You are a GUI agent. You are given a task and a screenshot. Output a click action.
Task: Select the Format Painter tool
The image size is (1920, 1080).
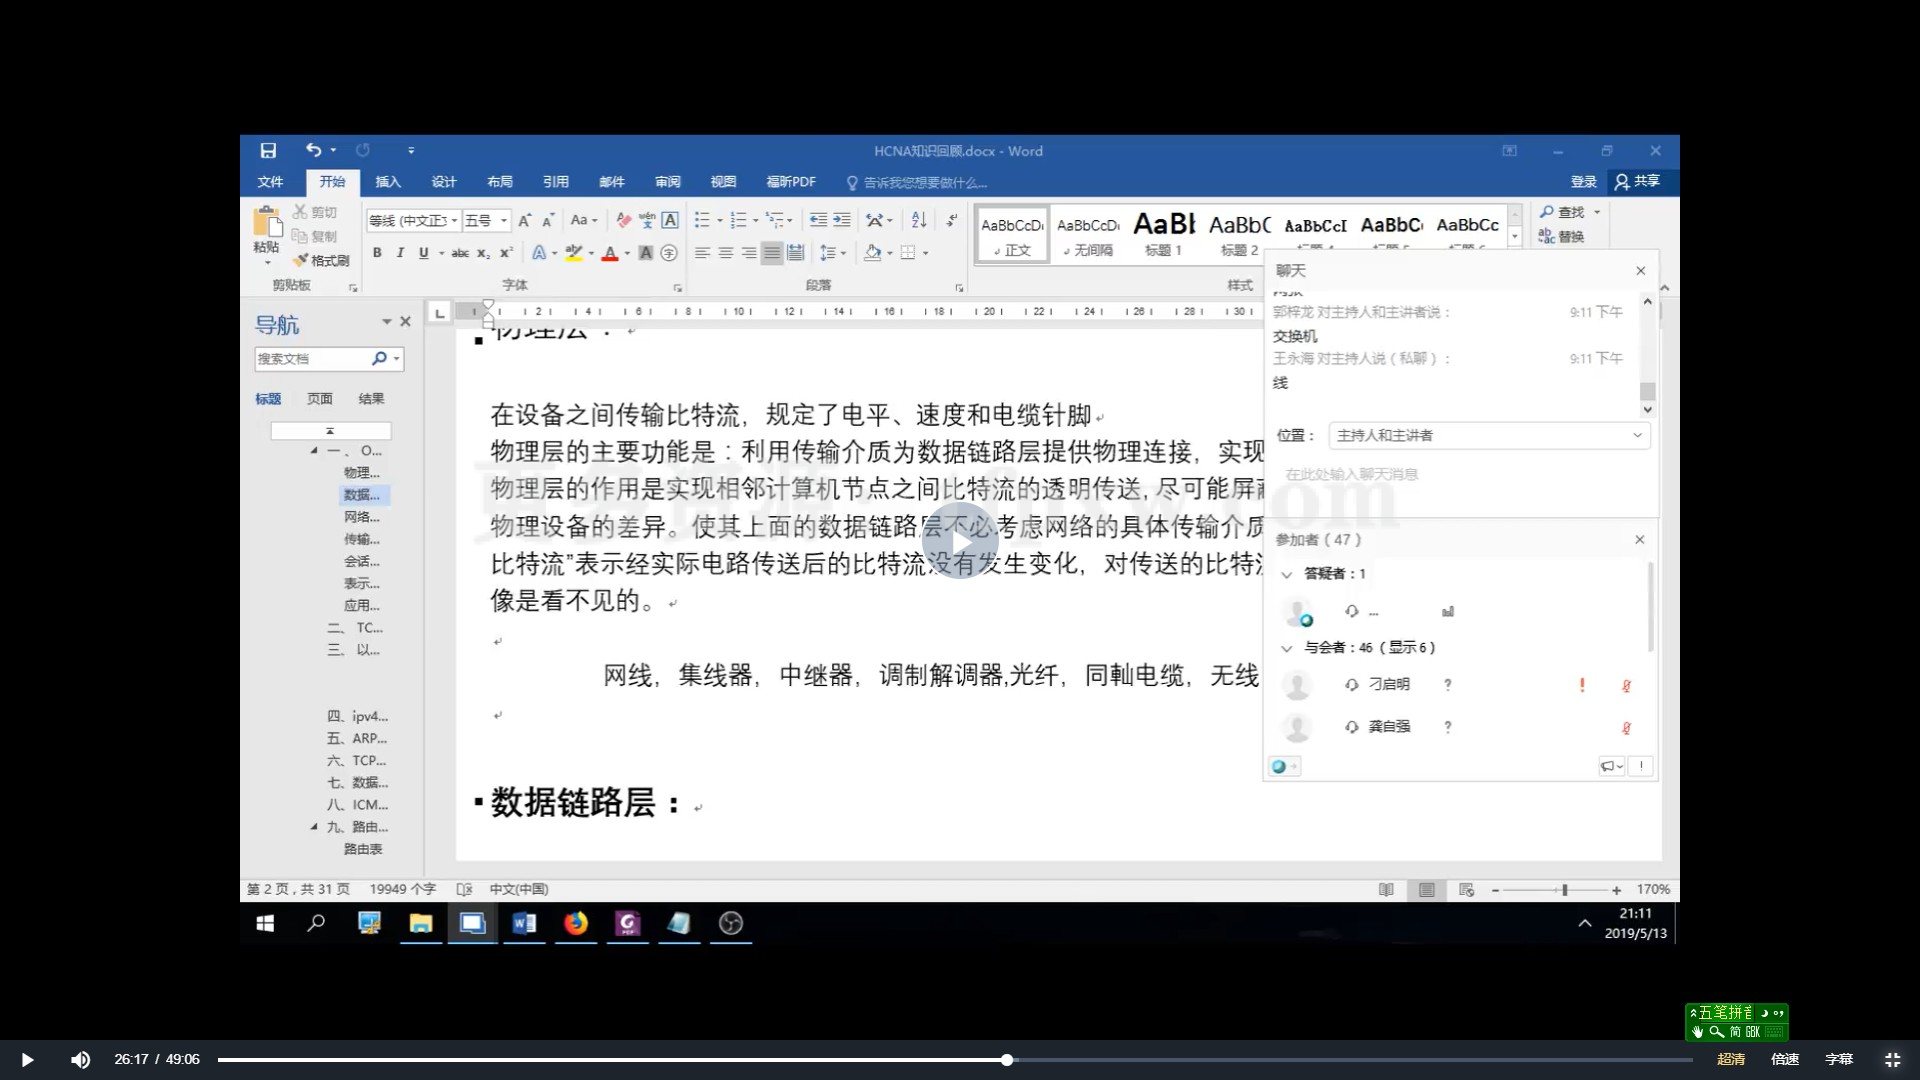pos(322,259)
